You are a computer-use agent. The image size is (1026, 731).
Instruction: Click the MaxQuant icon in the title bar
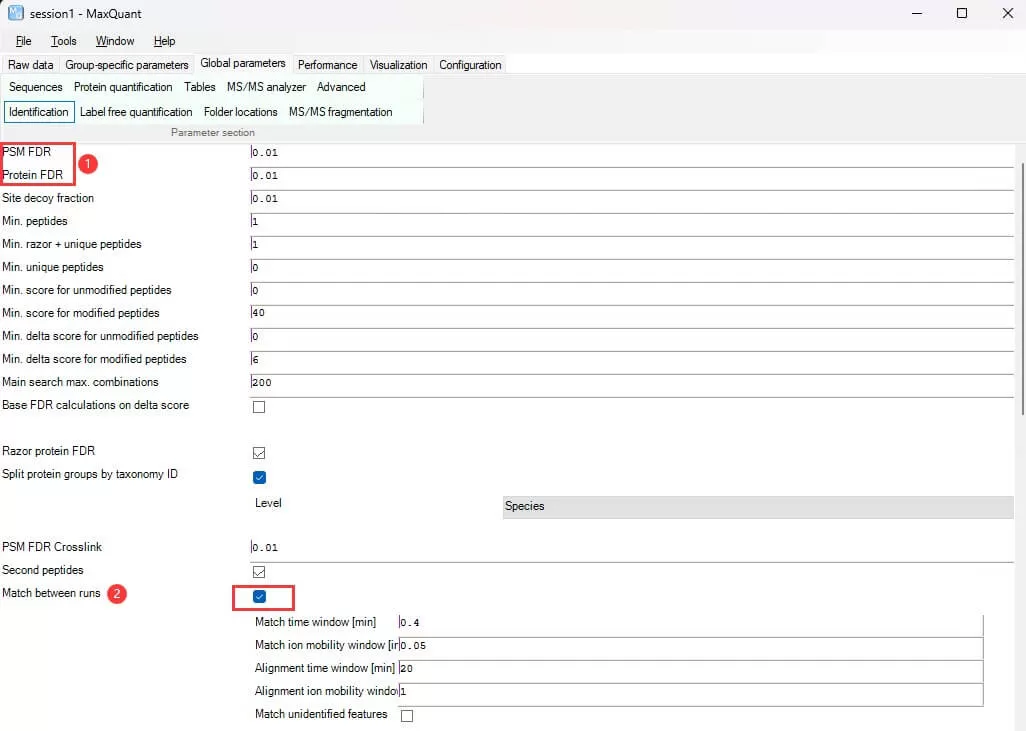(14, 13)
